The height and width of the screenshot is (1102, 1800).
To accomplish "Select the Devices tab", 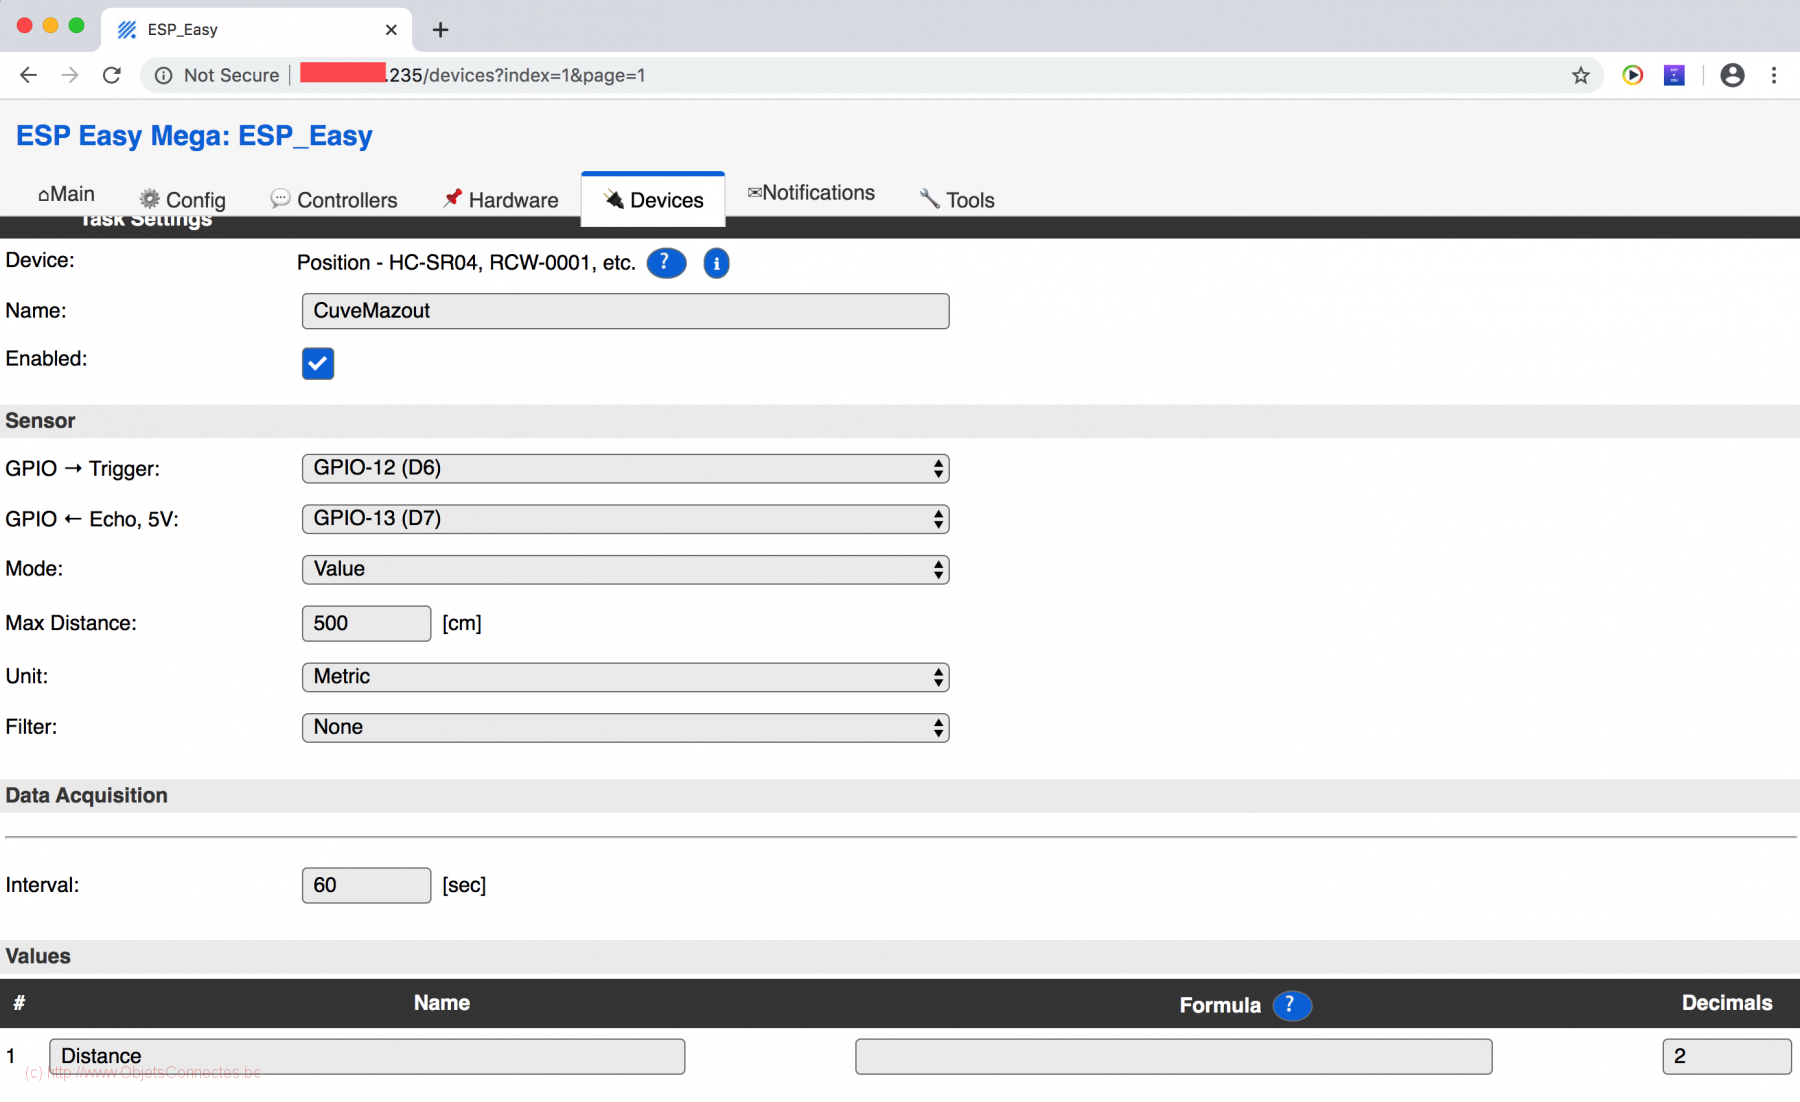I will tap(653, 200).
